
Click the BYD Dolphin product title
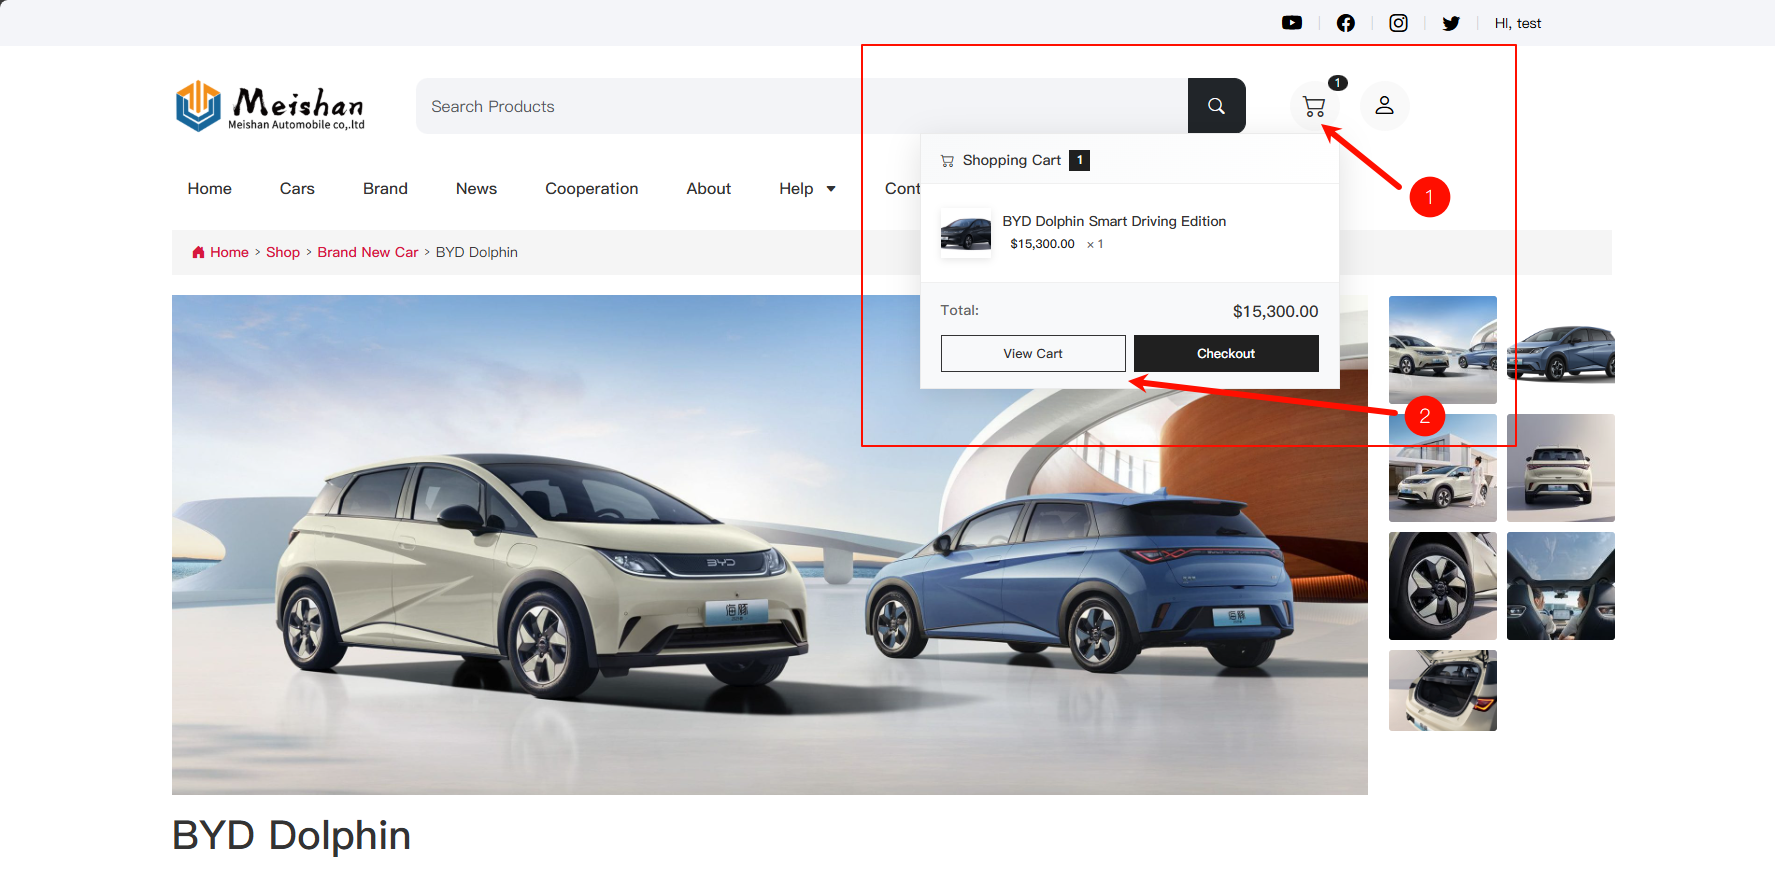coord(291,836)
